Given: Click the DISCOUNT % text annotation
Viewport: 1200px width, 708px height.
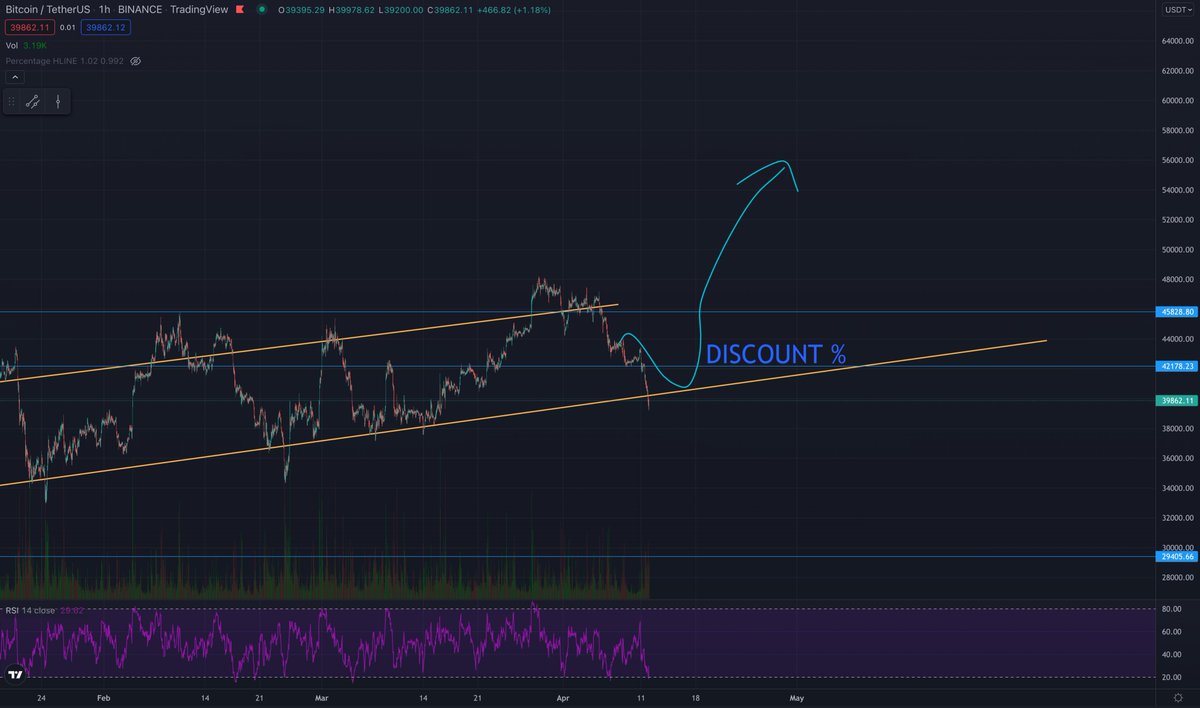Looking at the screenshot, I should [776, 354].
